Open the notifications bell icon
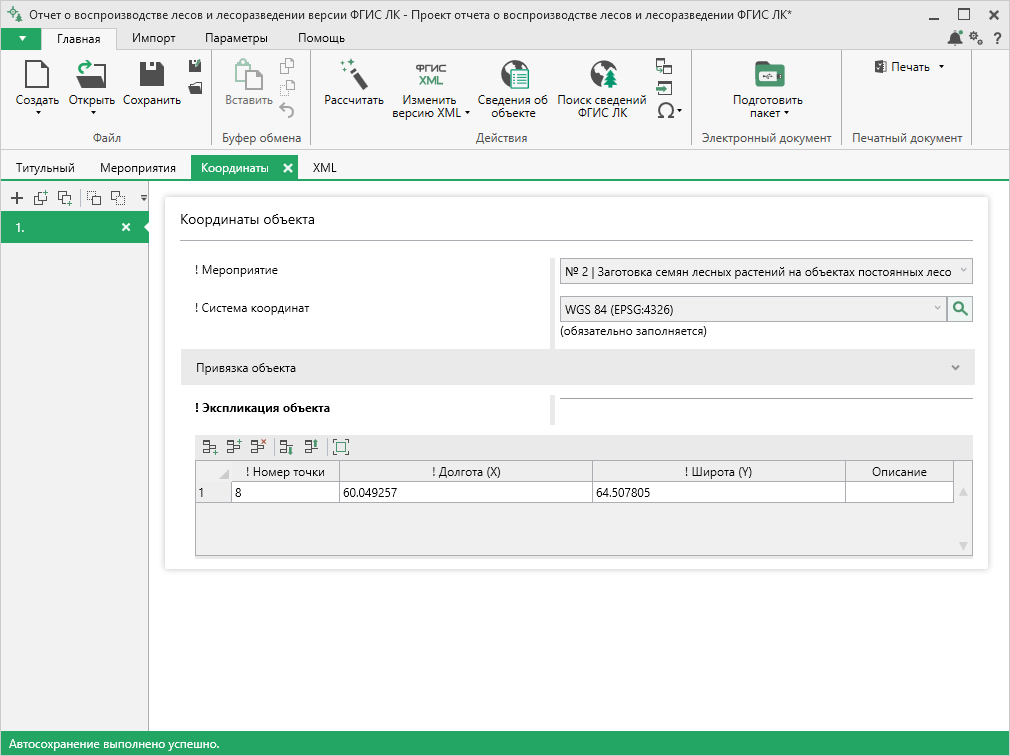The width and height of the screenshot is (1010, 756). tap(955, 38)
